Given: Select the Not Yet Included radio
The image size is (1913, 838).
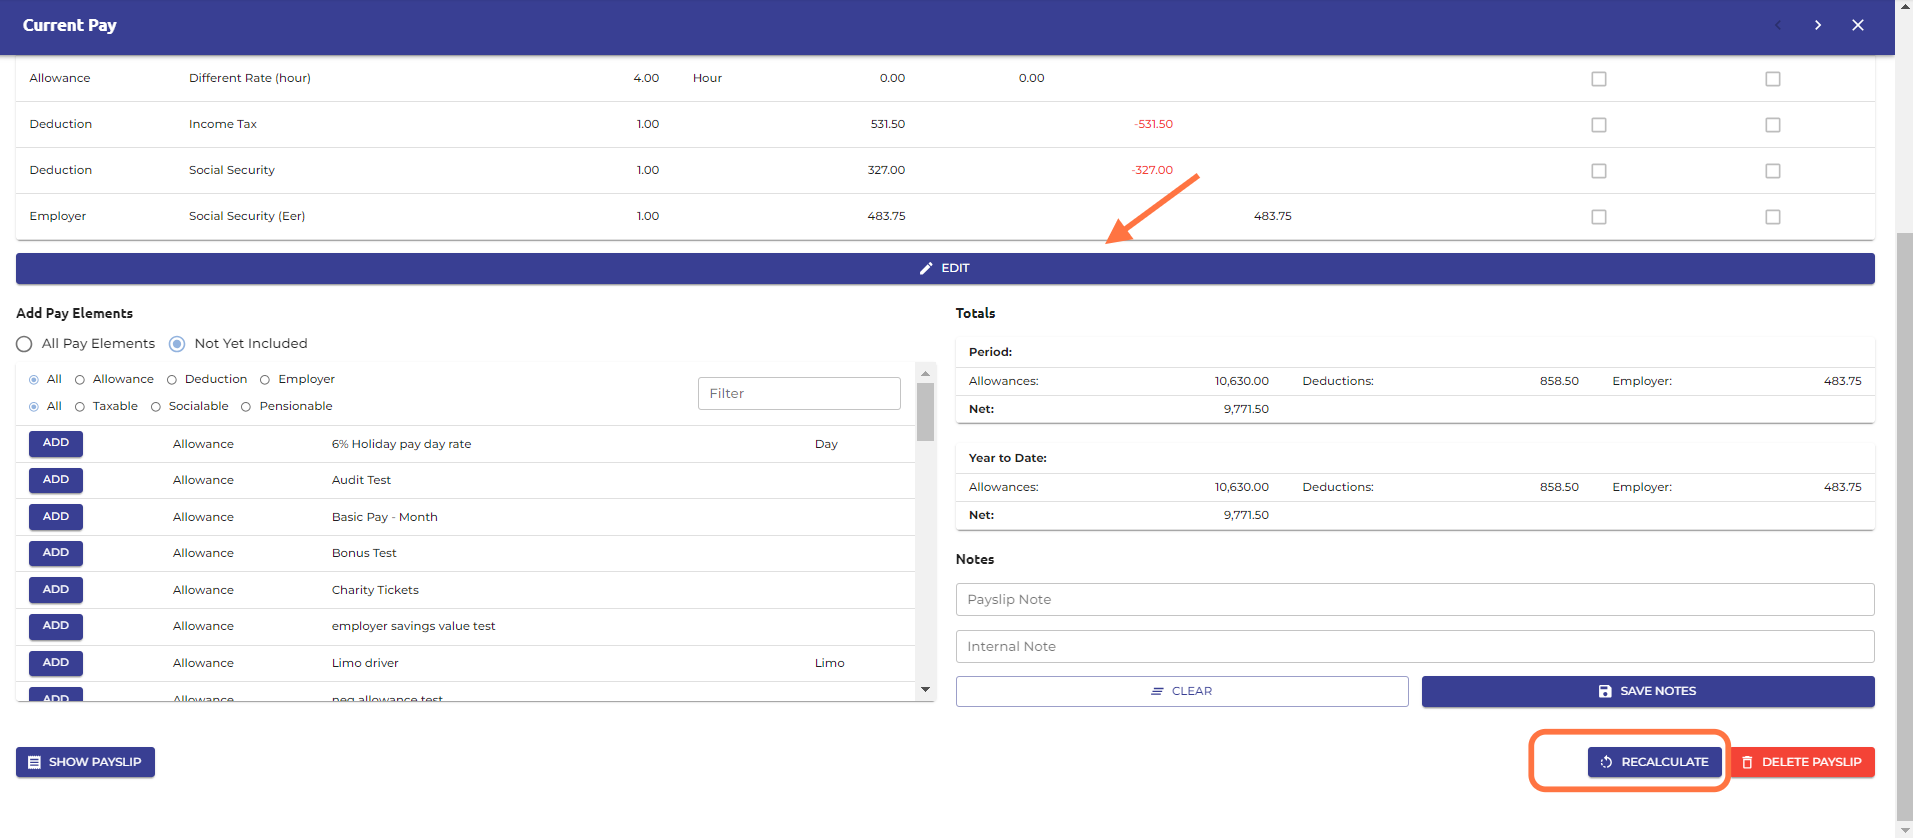Looking at the screenshot, I should click(177, 344).
